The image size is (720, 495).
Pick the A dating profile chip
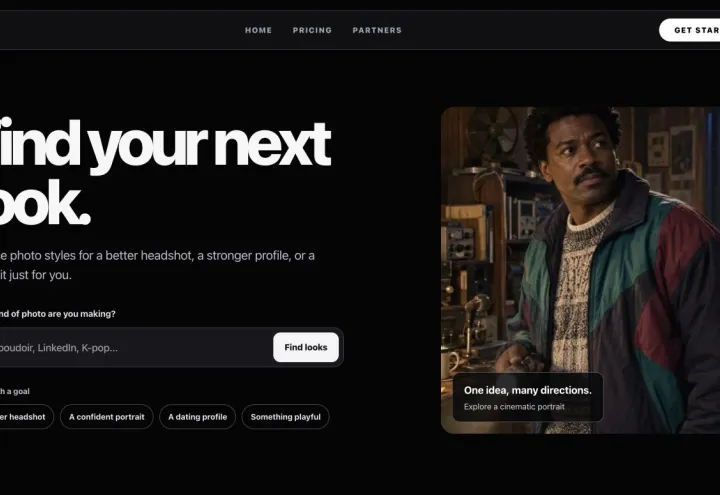197,417
